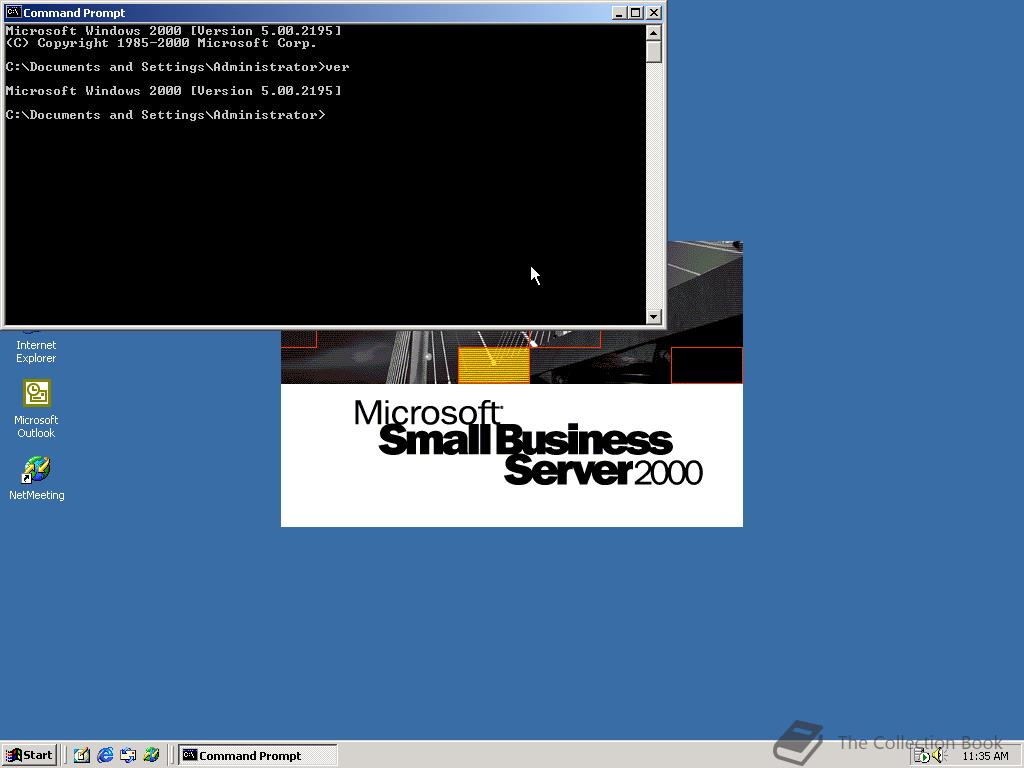1024x768 pixels.
Task: Click the typed 'ver' command text
Action: (x=337, y=67)
